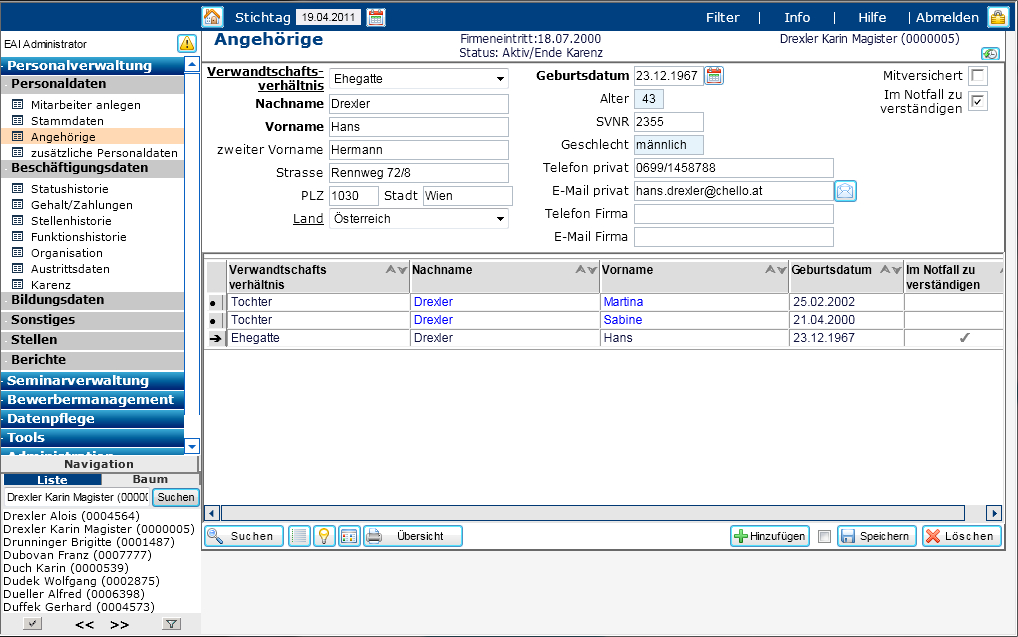
Task: Click the yellow warning triangle icon
Action: point(187,44)
